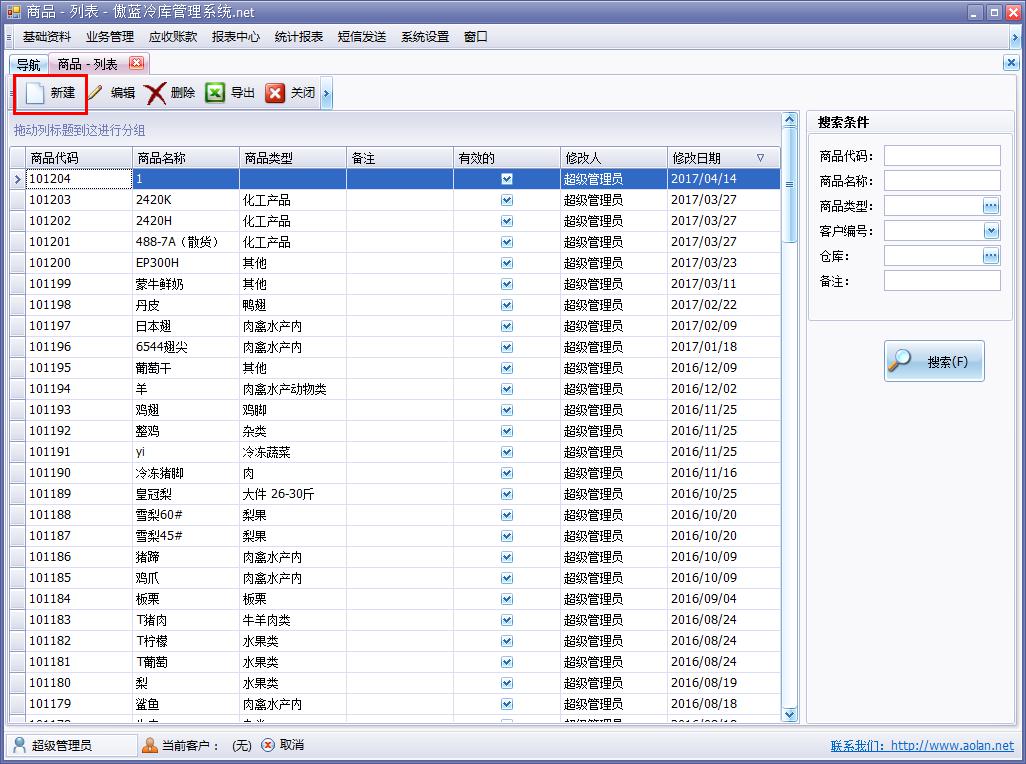Viewport: 1026px width, 764px height.
Task: Open the 报表中心 menu
Action: coord(236,37)
